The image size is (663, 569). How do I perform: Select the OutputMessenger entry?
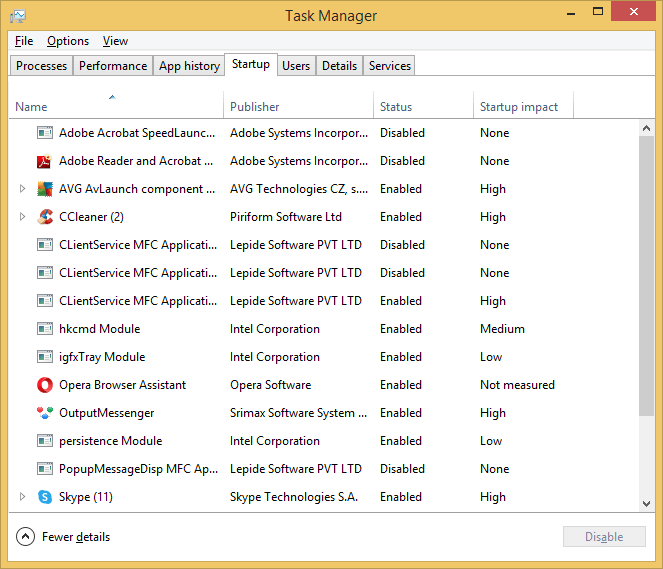[x=107, y=413]
